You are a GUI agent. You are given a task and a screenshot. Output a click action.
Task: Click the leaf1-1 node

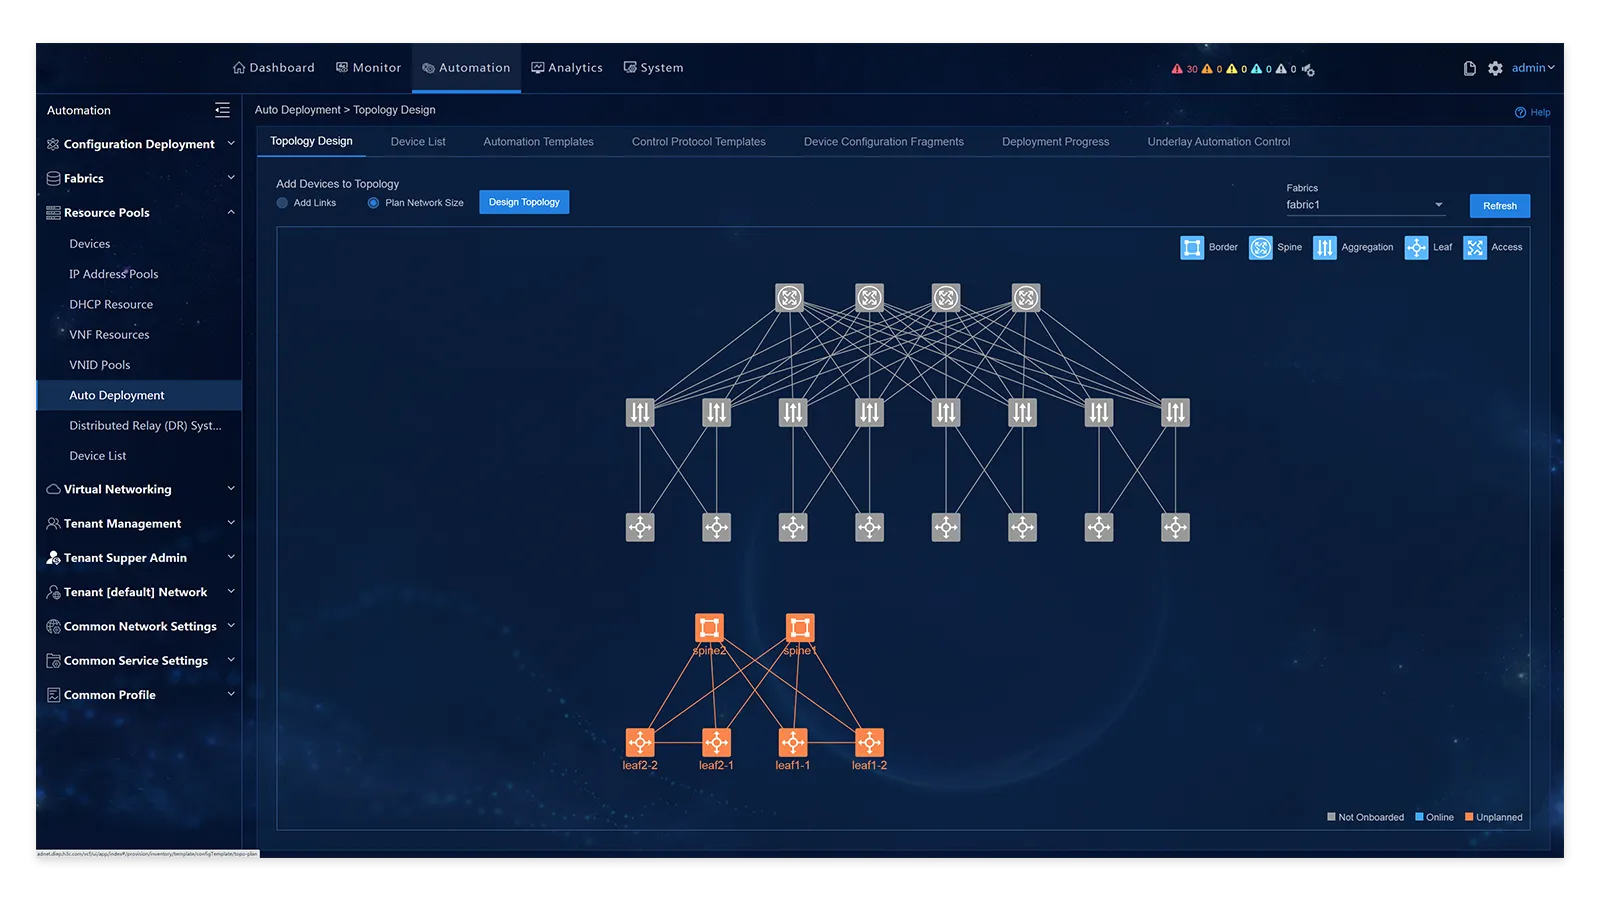click(793, 742)
